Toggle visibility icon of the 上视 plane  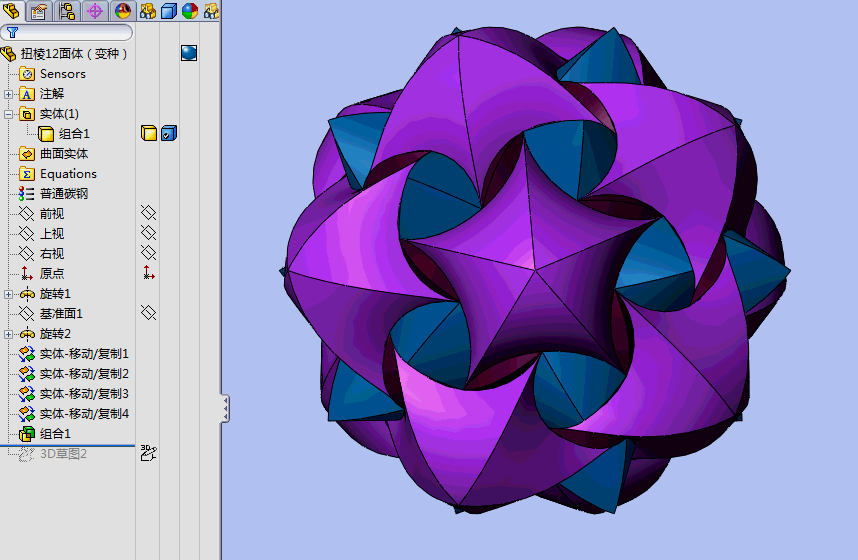pyautogui.click(x=148, y=233)
